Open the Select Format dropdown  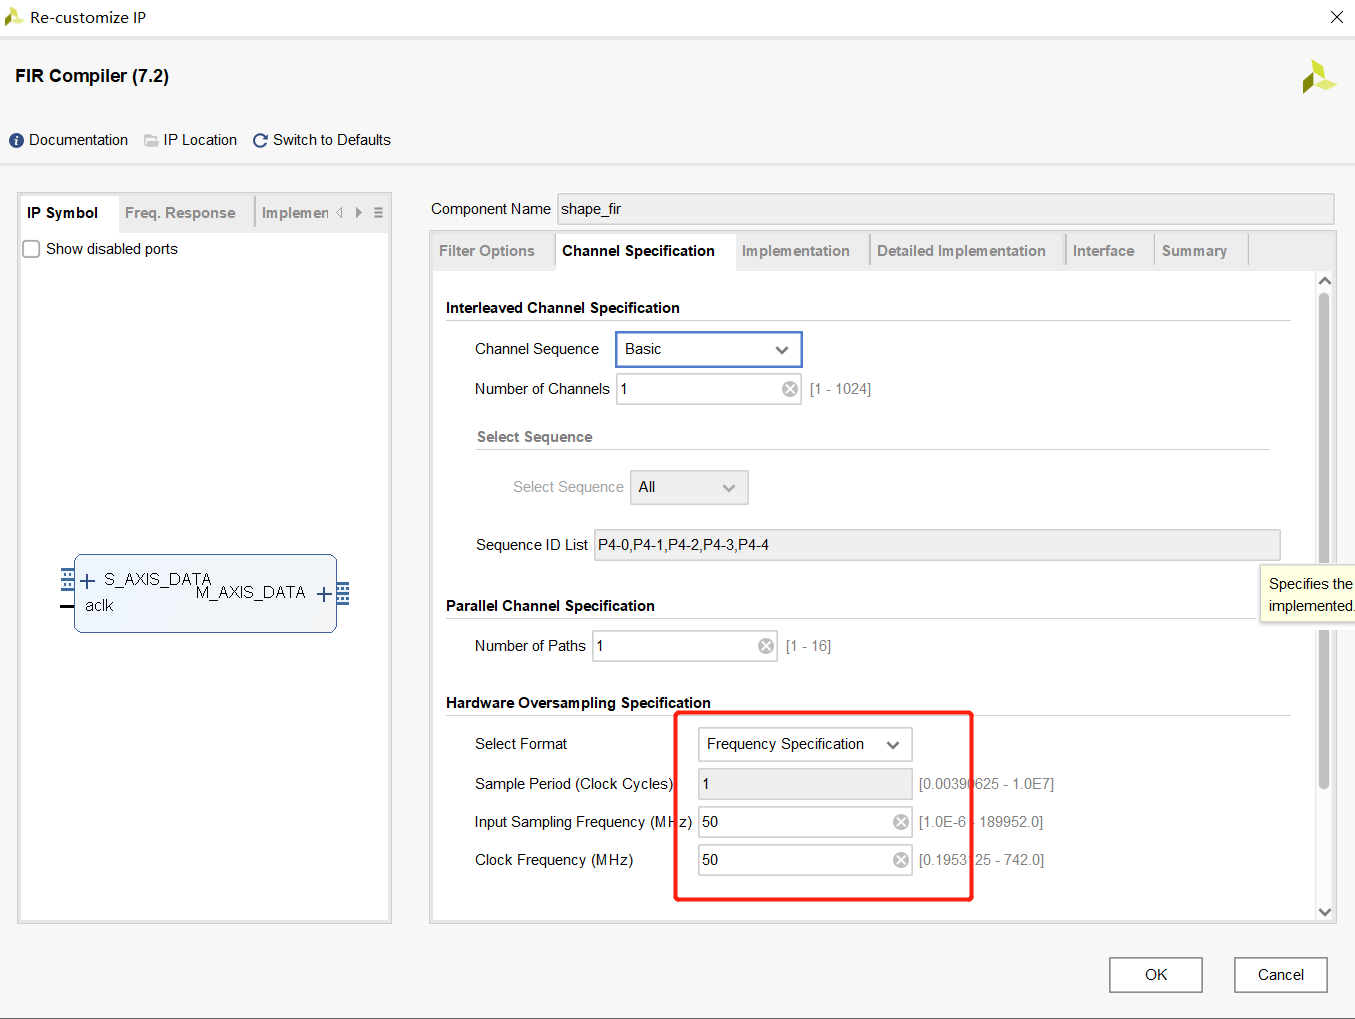coord(804,744)
